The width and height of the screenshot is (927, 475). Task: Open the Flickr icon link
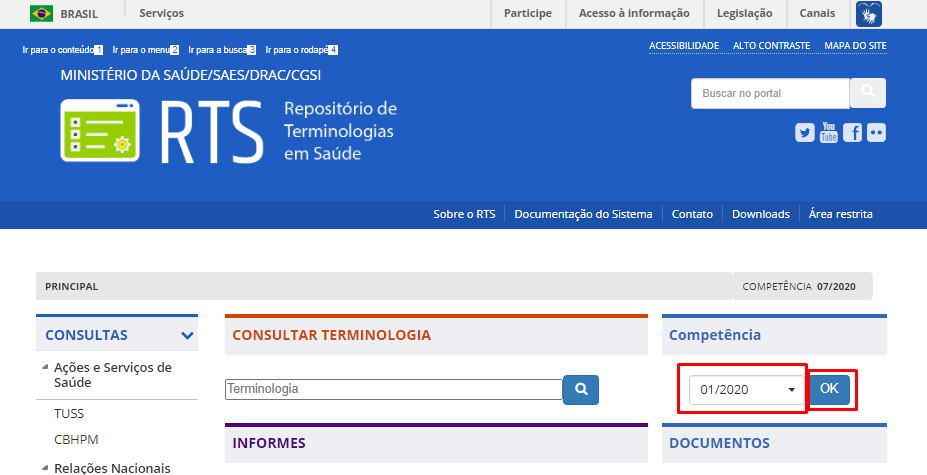coord(876,133)
